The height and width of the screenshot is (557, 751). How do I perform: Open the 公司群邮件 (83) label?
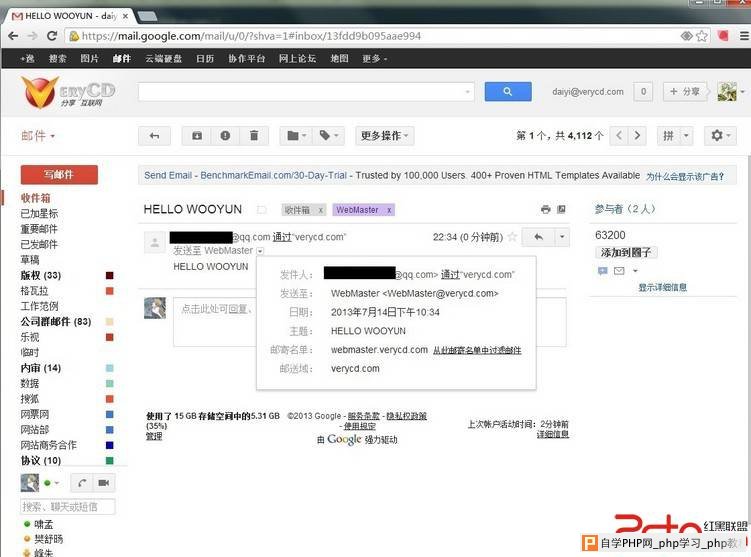click(x=56, y=321)
